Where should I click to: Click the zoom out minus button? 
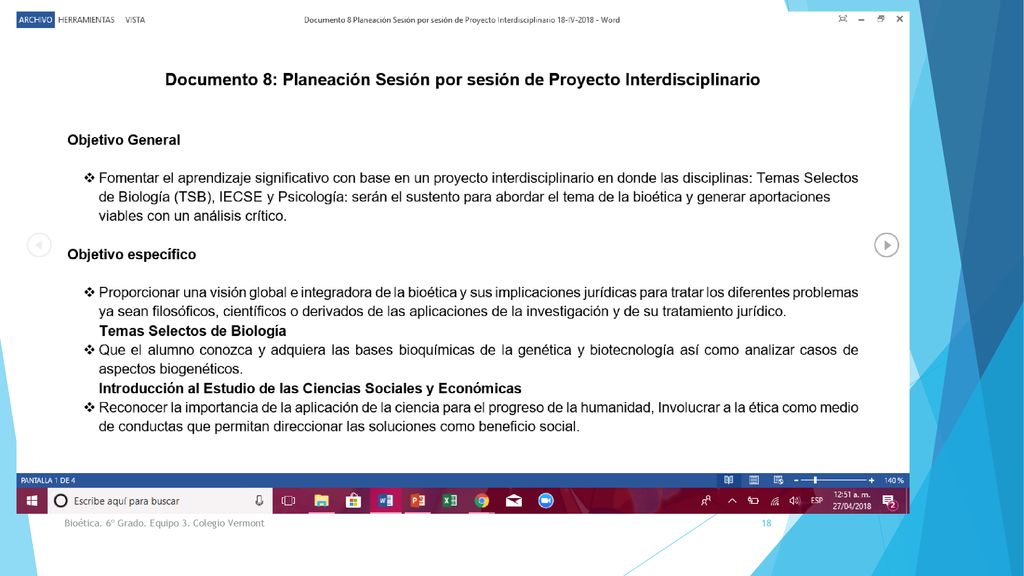[x=796, y=480]
